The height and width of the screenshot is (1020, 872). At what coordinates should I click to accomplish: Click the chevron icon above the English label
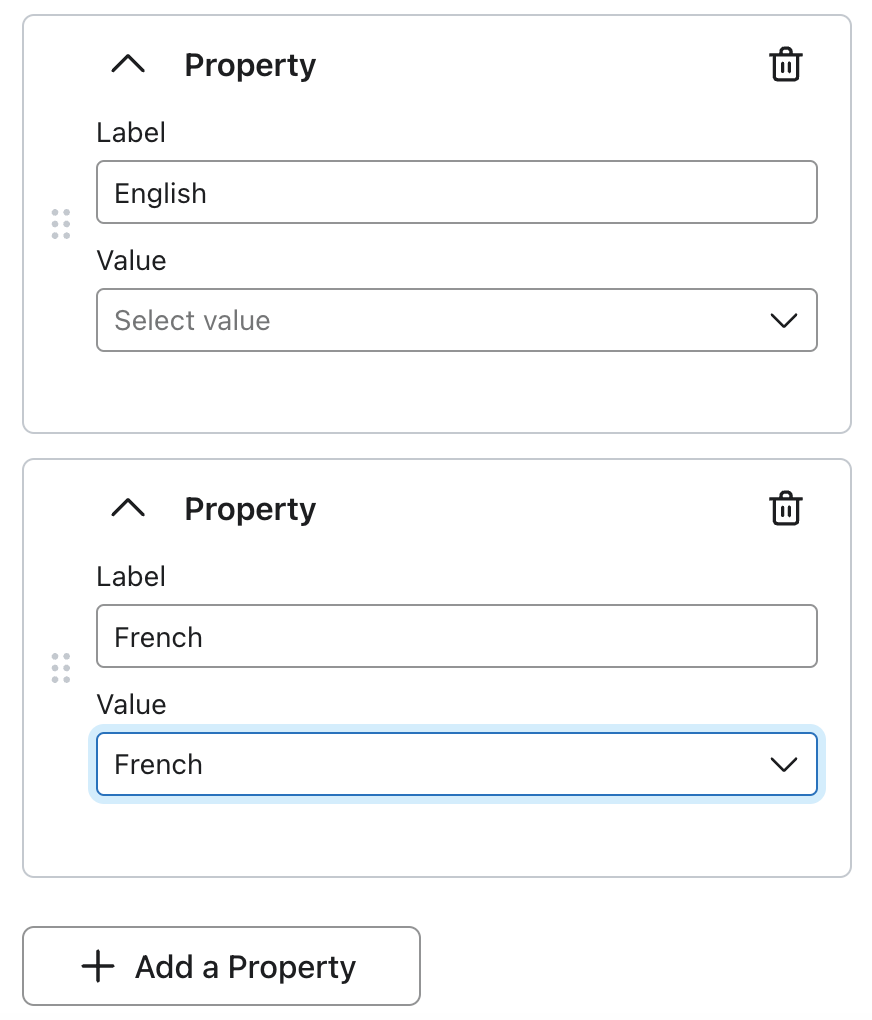[127, 63]
